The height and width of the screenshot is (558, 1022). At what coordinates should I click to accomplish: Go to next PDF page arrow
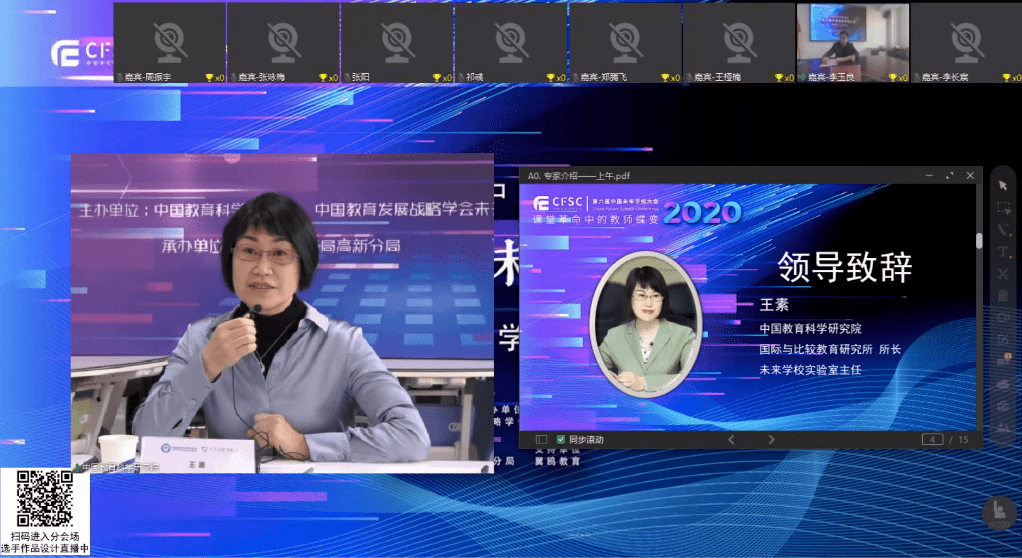(x=771, y=439)
